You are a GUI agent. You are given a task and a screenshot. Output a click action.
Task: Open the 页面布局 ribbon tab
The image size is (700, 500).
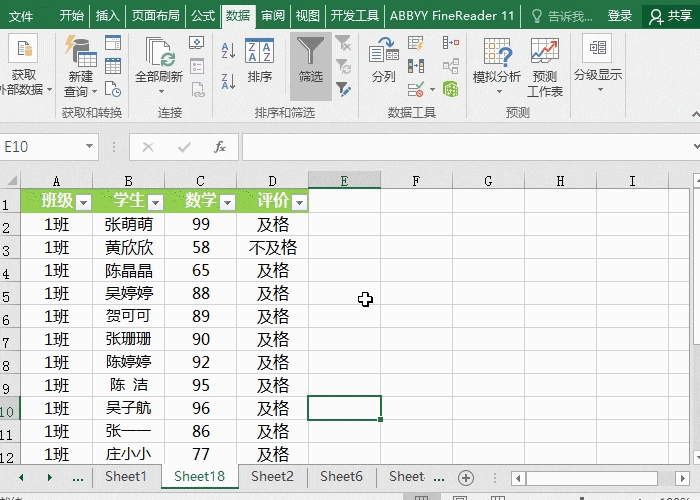[156, 16]
